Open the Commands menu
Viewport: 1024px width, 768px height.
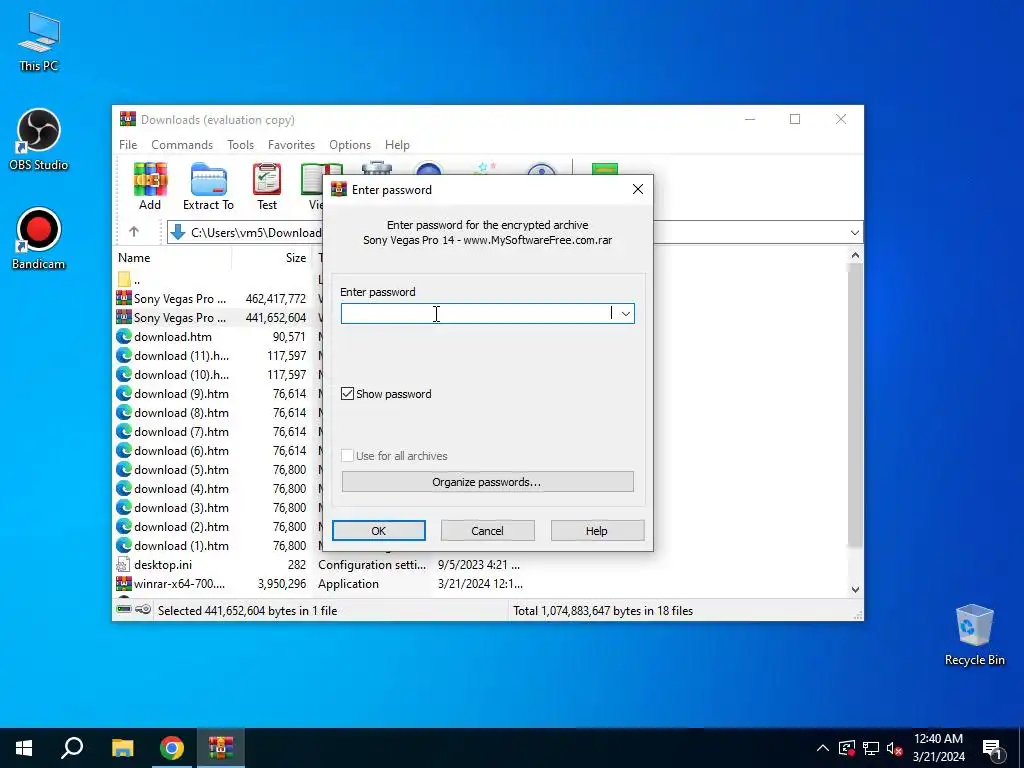182,145
